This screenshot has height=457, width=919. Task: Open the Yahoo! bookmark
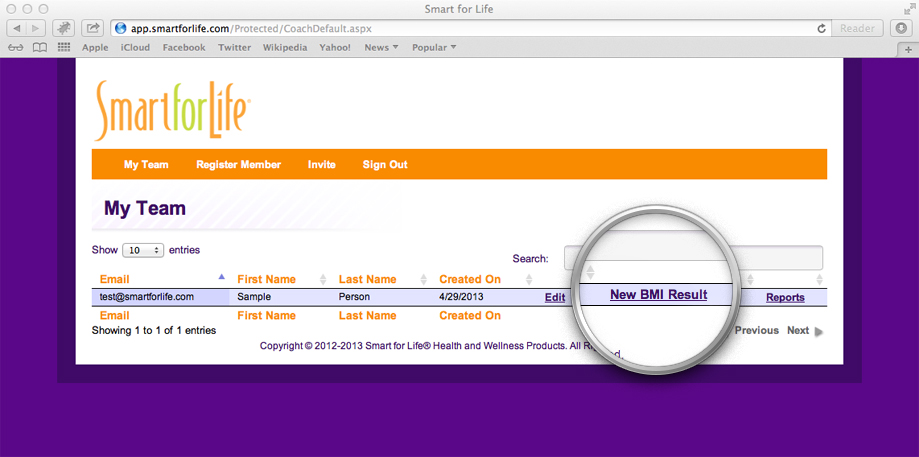[x=335, y=47]
